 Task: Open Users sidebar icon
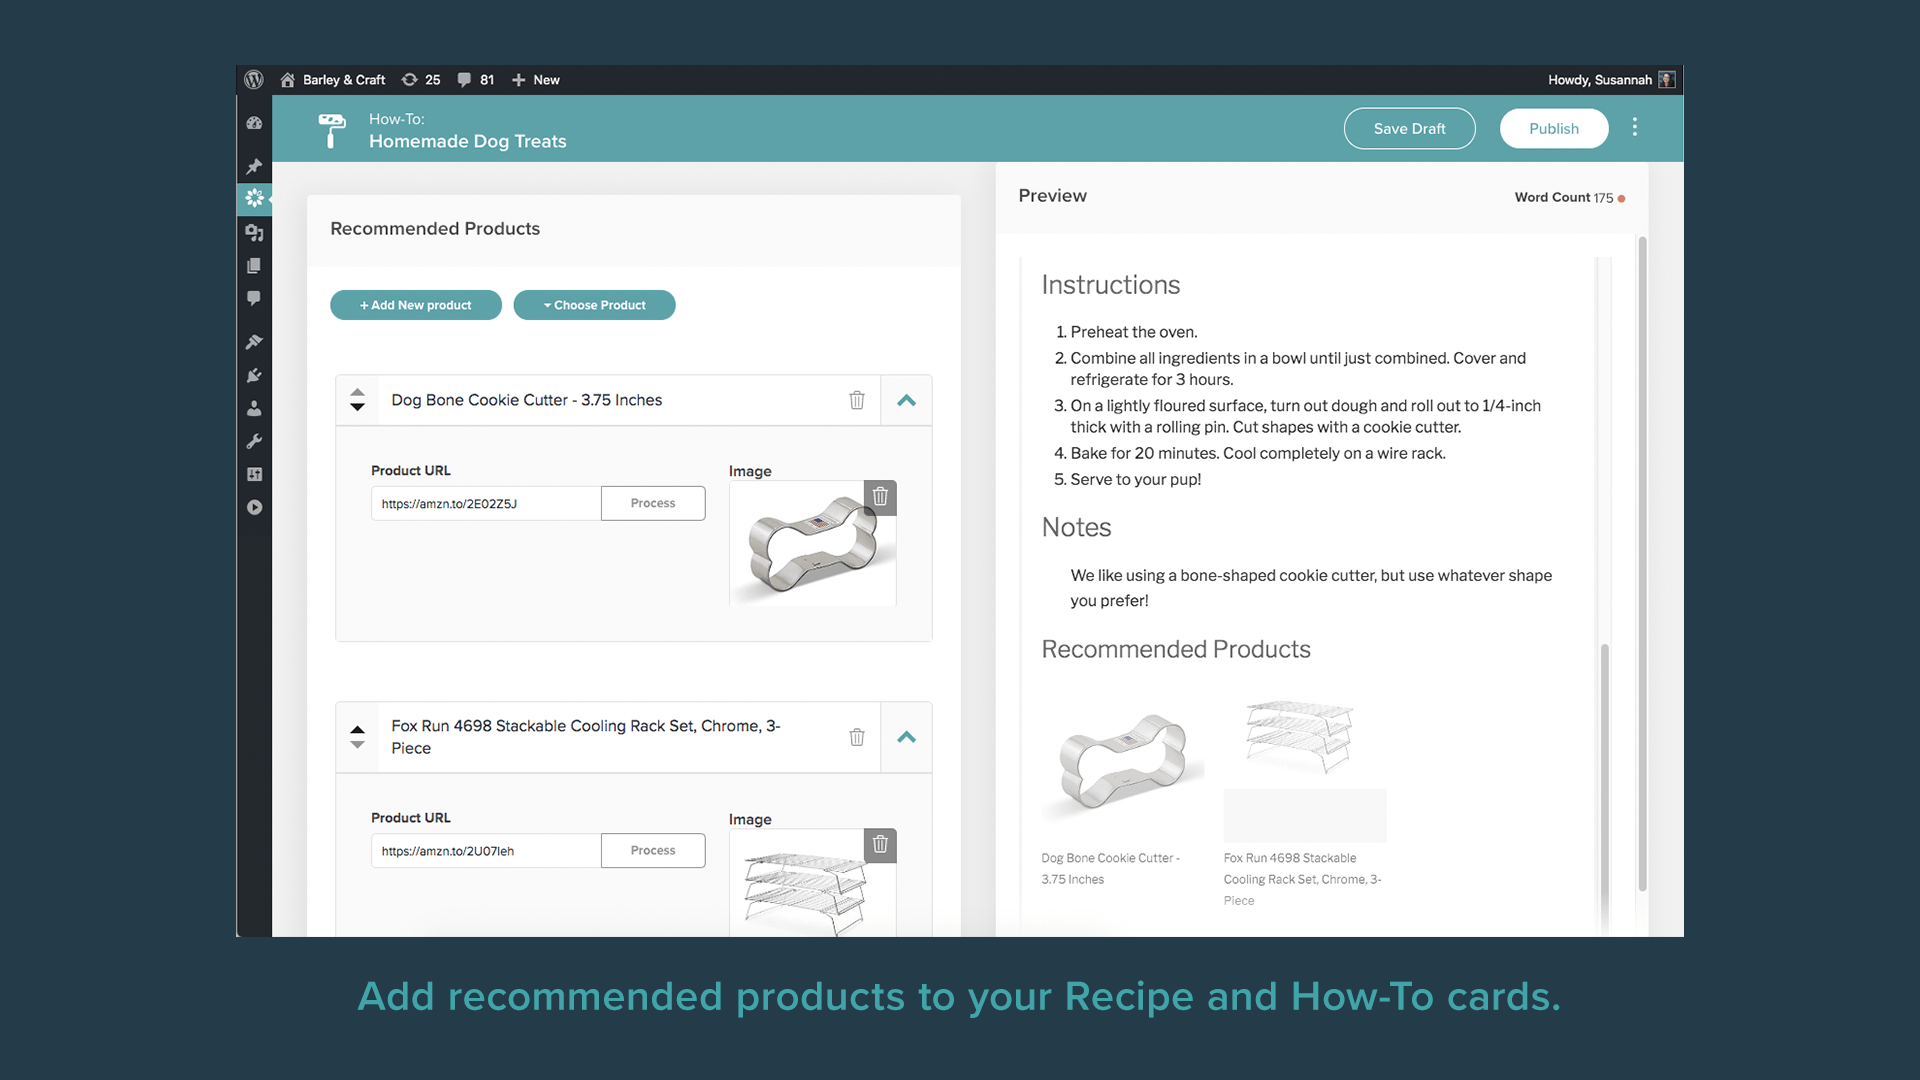pos(254,408)
